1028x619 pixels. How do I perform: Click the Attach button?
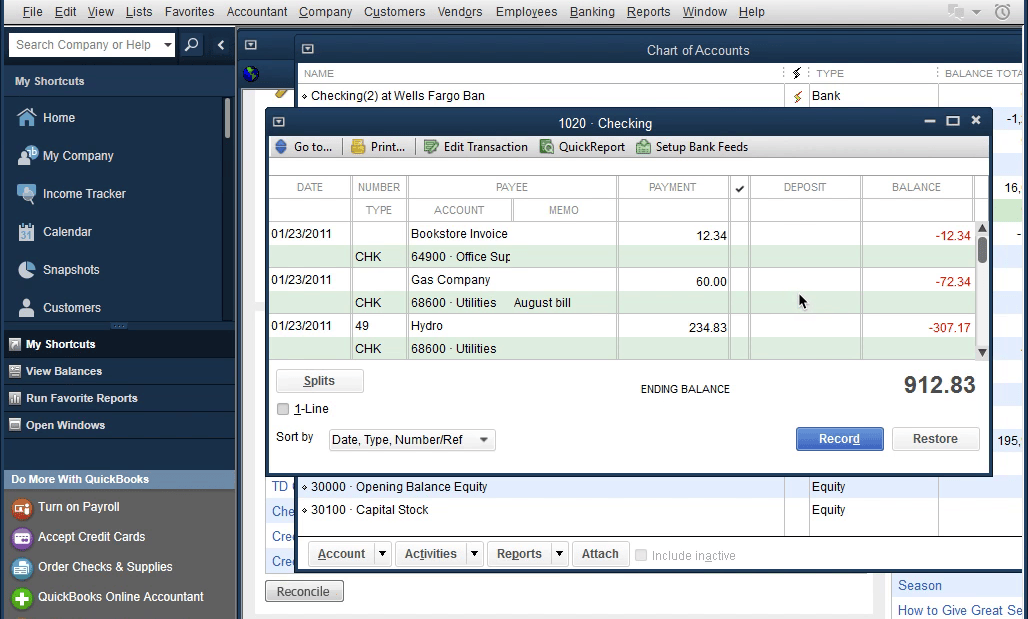click(600, 554)
